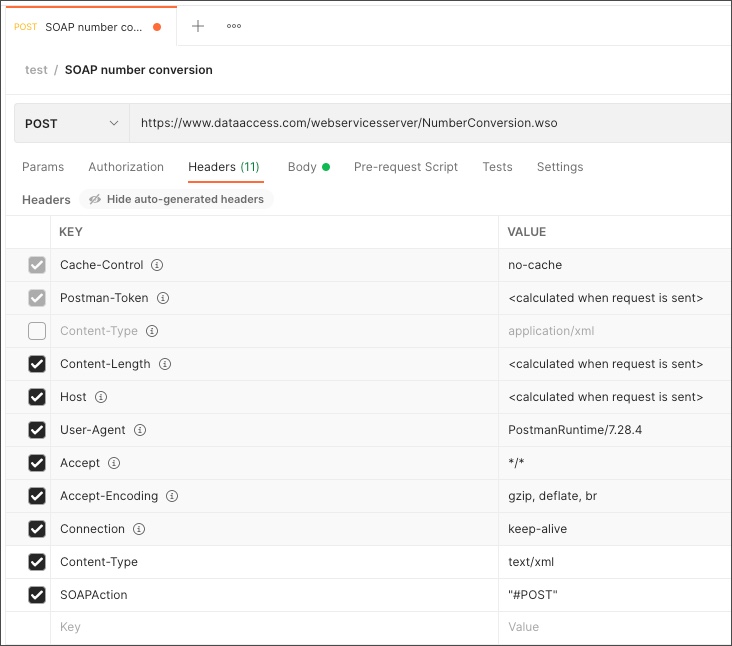Click the info icon next to User-Agent
The height and width of the screenshot is (646, 732).
coord(140,430)
